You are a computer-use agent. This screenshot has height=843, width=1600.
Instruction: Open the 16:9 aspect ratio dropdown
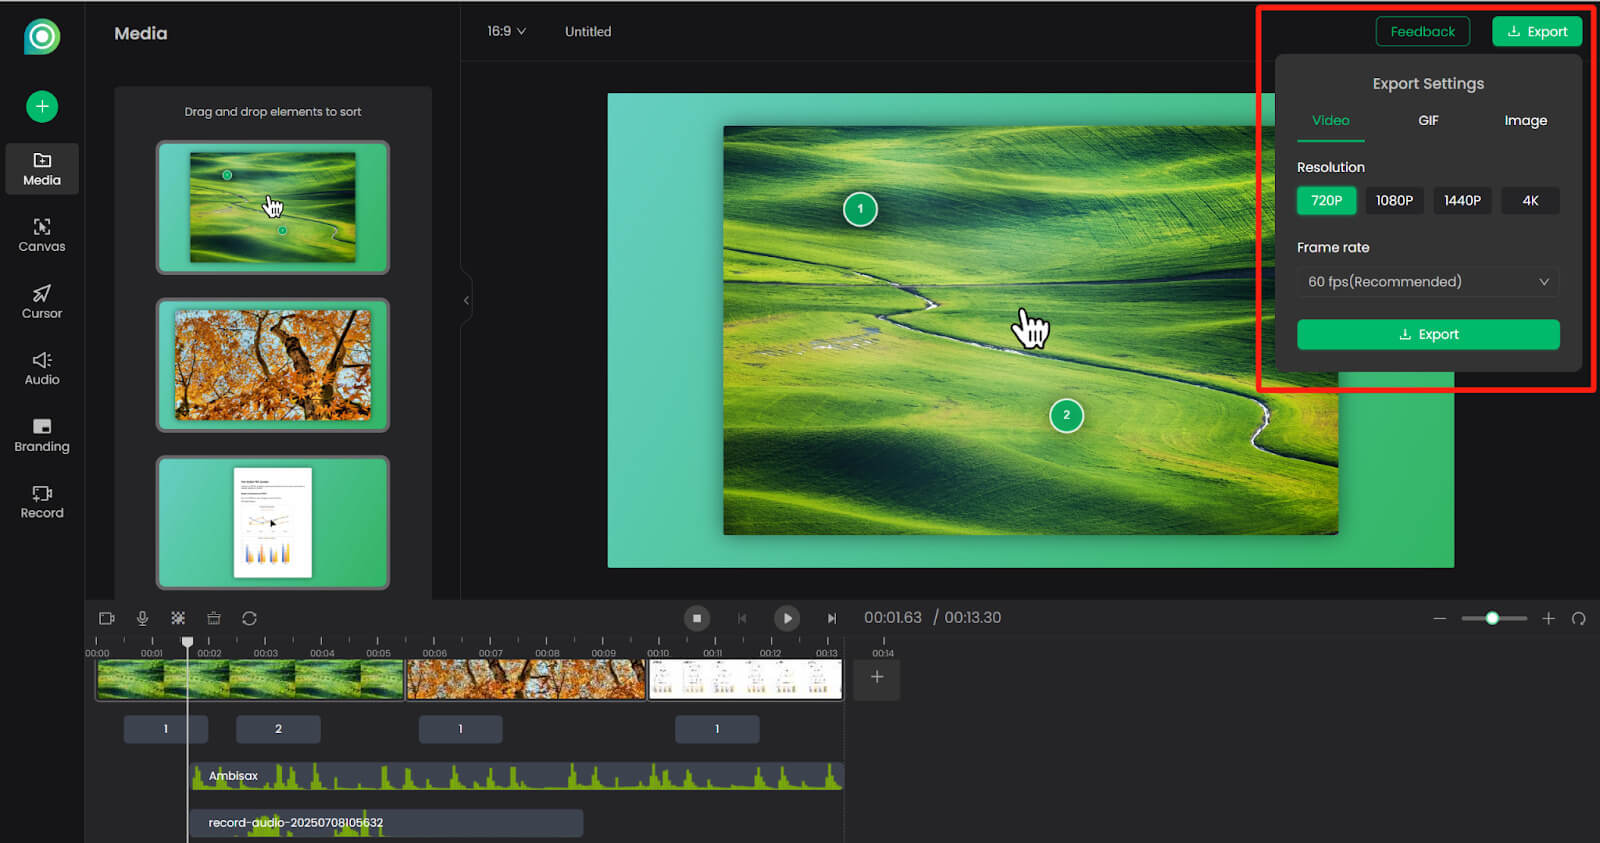pyautogui.click(x=506, y=31)
